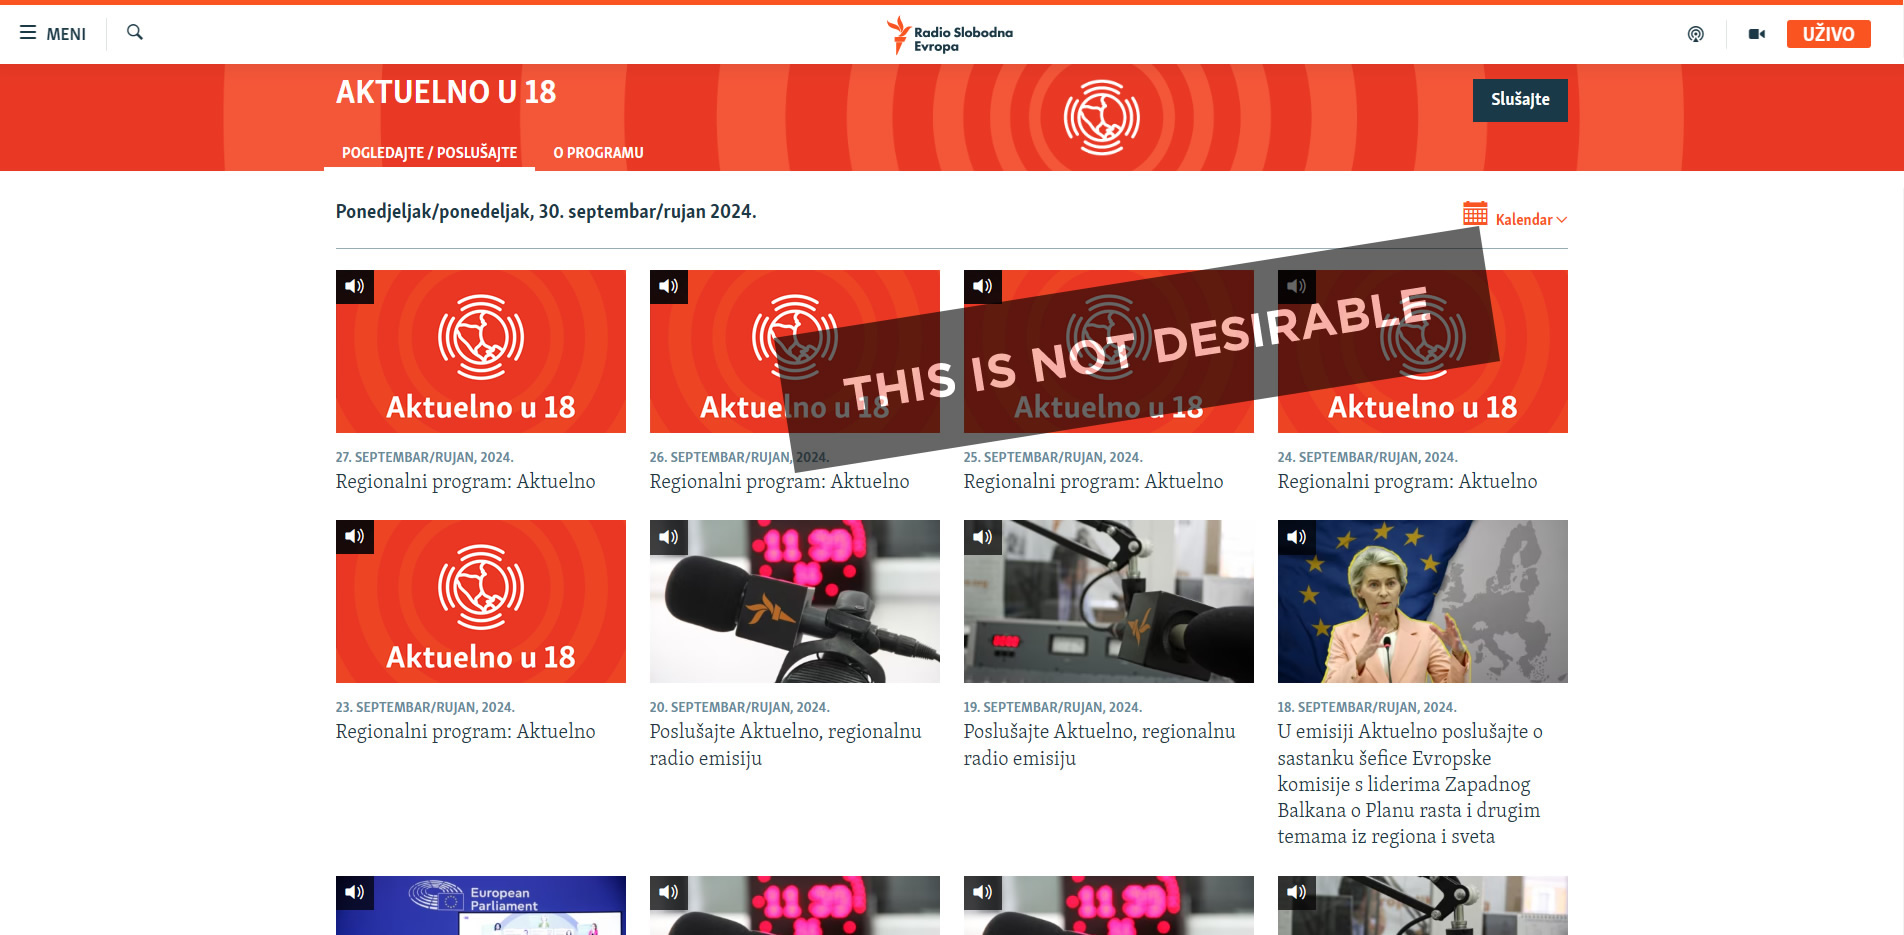Viewport: 1904px width, 935px height.
Task: Open the 23. septembar Regionalni program link
Action: [x=465, y=732]
